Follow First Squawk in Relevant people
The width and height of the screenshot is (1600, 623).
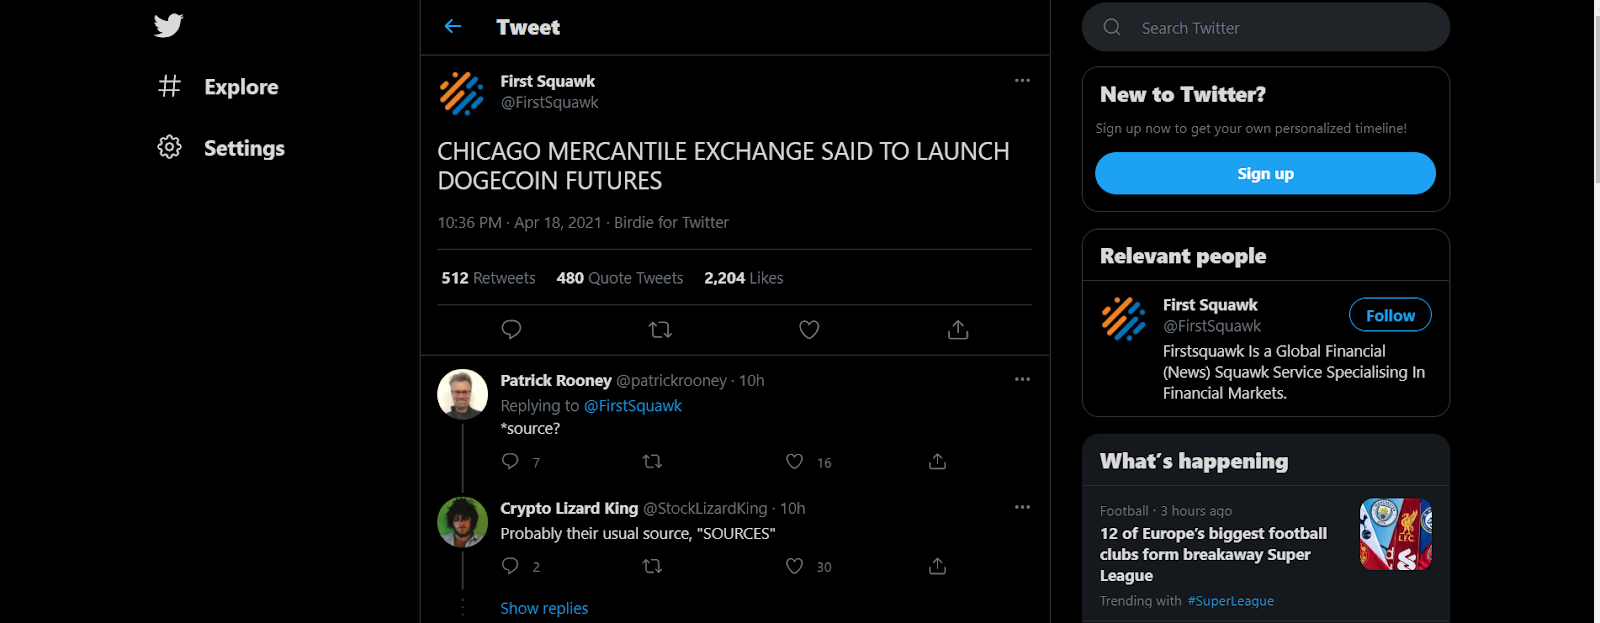point(1390,315)
